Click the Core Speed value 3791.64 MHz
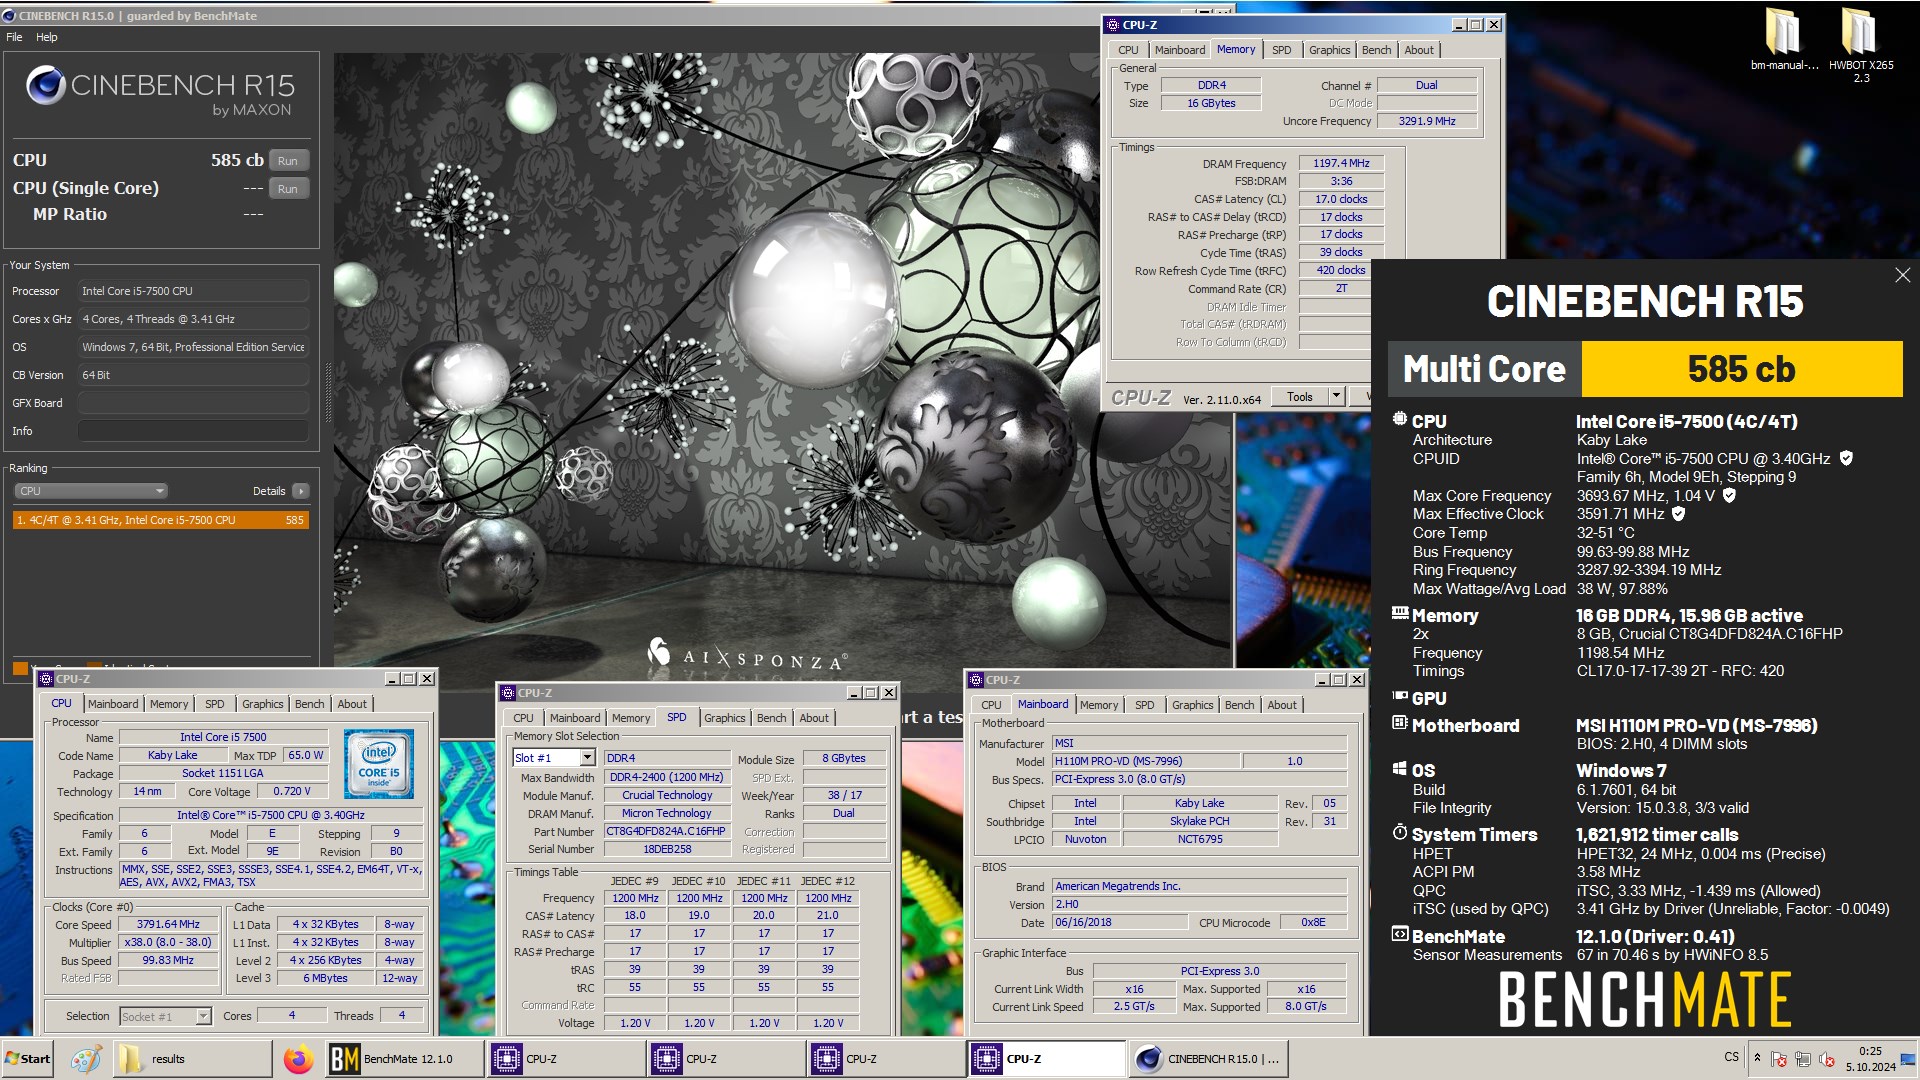The height and width of the screenshot is (1080, 1920). (168, 924)
